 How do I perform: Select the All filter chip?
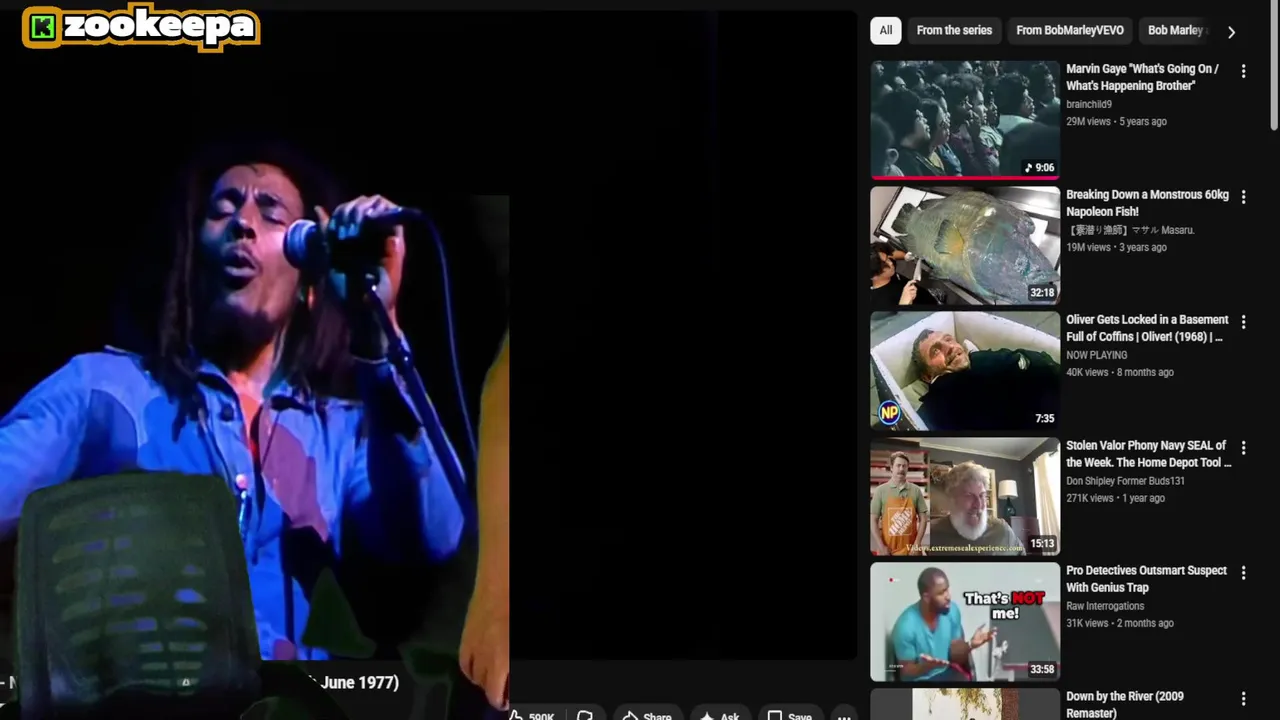[886, 31]
